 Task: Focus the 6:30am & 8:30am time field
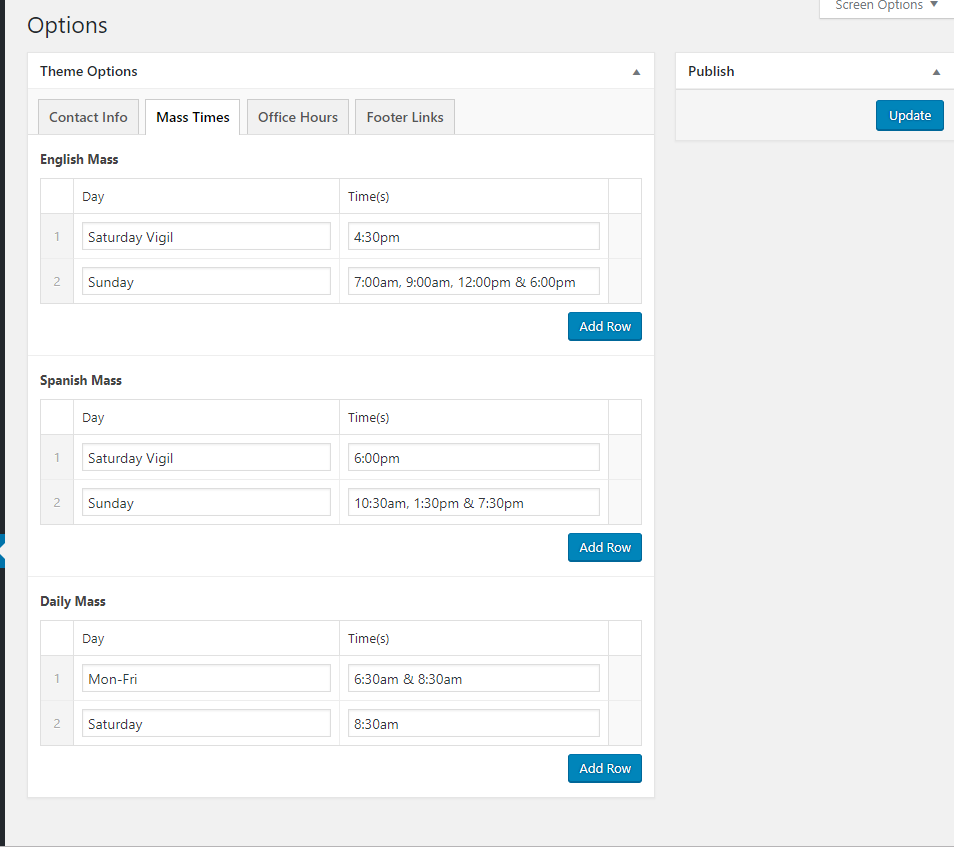click(x=473, y=679)
